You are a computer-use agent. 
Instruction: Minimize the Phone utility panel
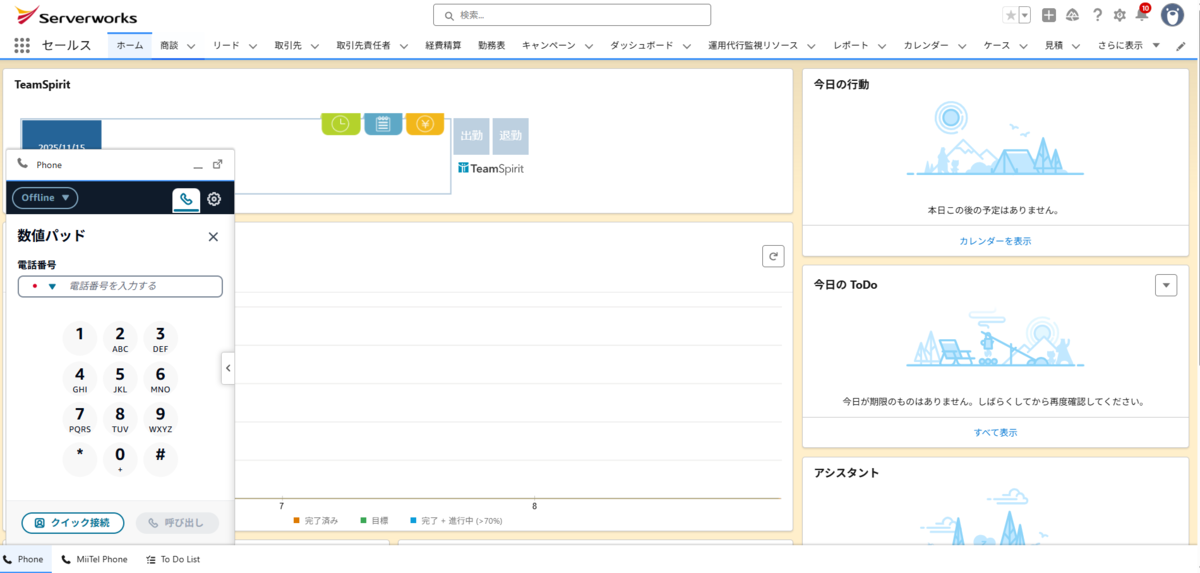198,165
